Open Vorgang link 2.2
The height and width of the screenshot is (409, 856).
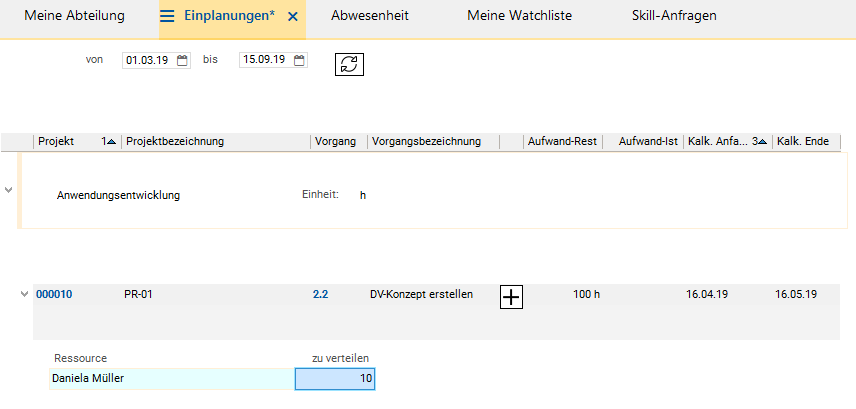tap(320, 295)
